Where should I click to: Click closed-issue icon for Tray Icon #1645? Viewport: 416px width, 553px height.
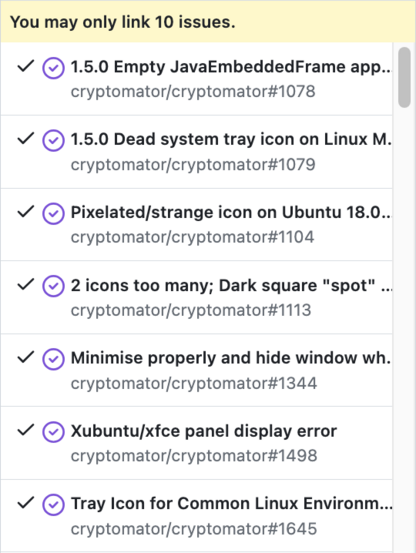click(x=53, y=505)
